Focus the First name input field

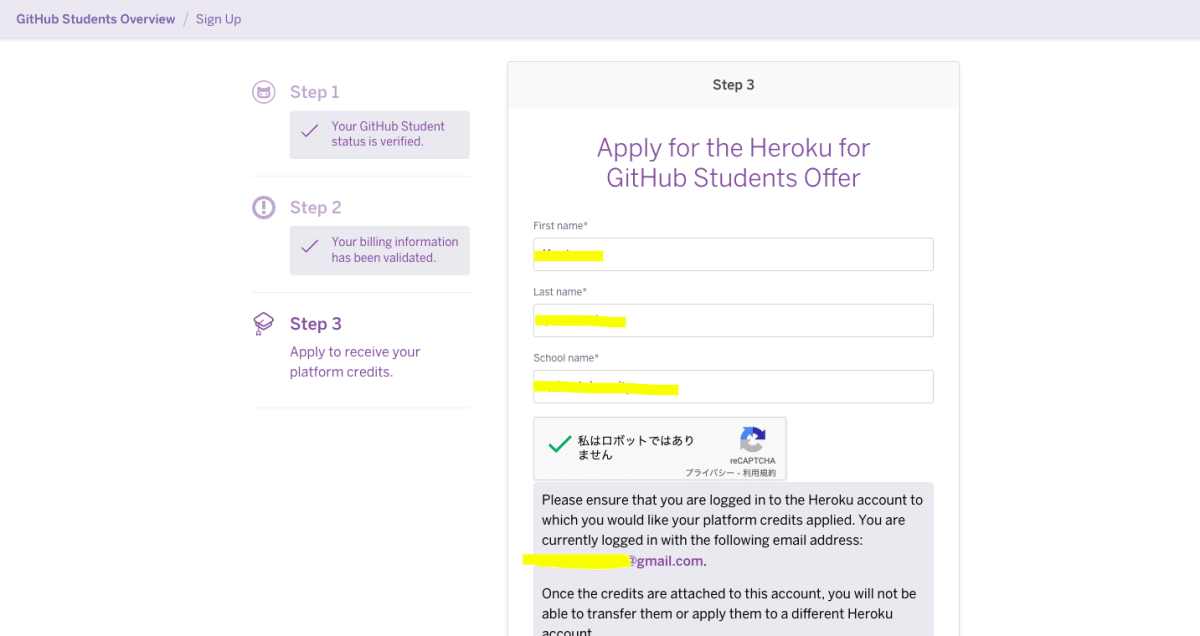733,254
